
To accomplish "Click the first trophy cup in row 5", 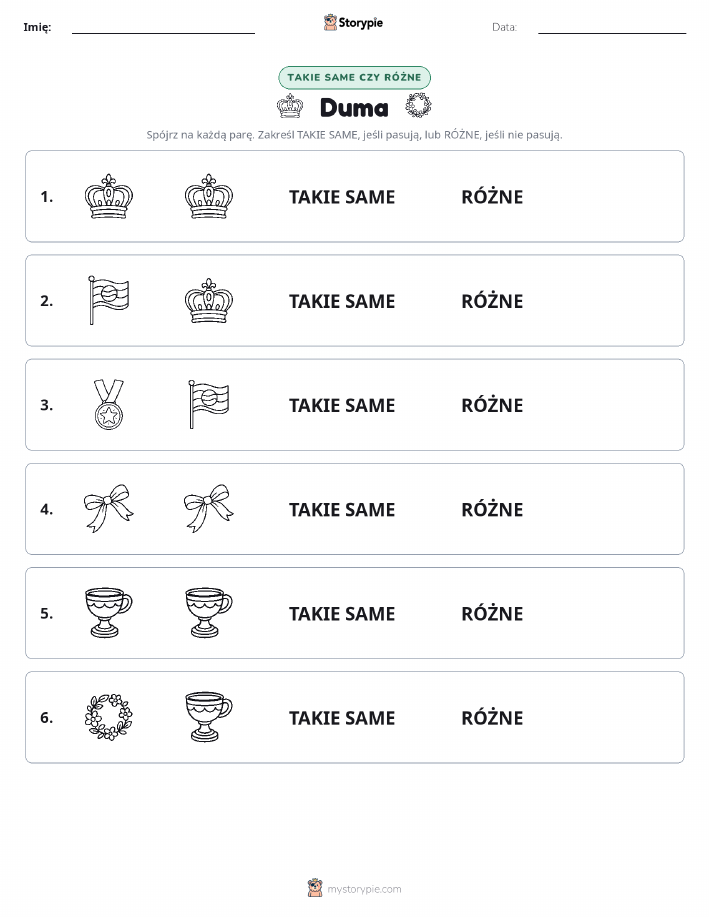I will click(109, 612).
